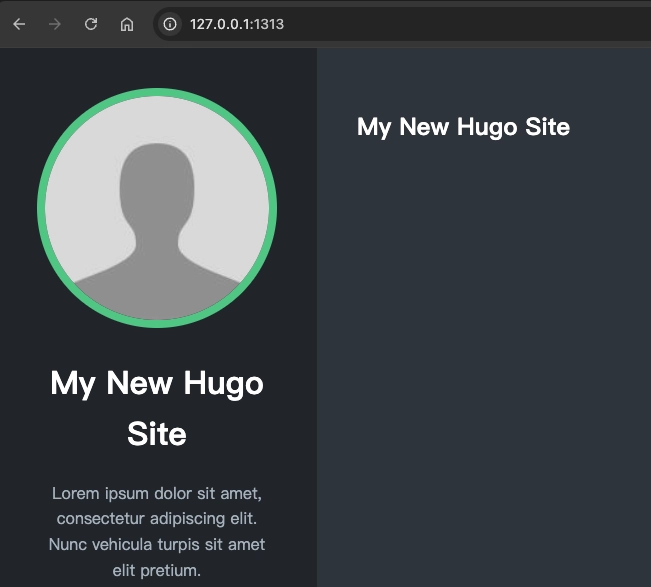Click the Lorem ipsum description paragraph

(x=157, y=532)
